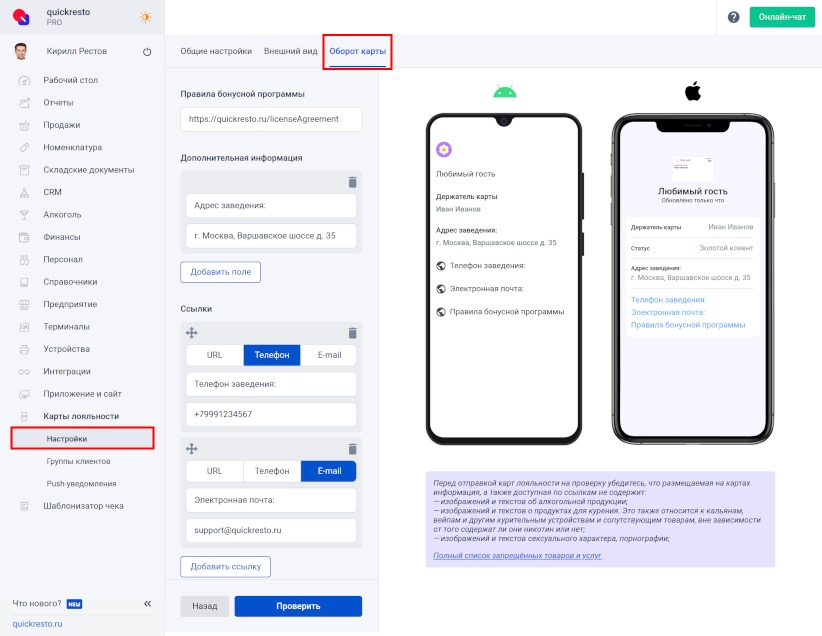Expand the CRM sidebar menu
The width and height of the screenshot is (822, 636).
pyautogui.click(x=52, y=192)
